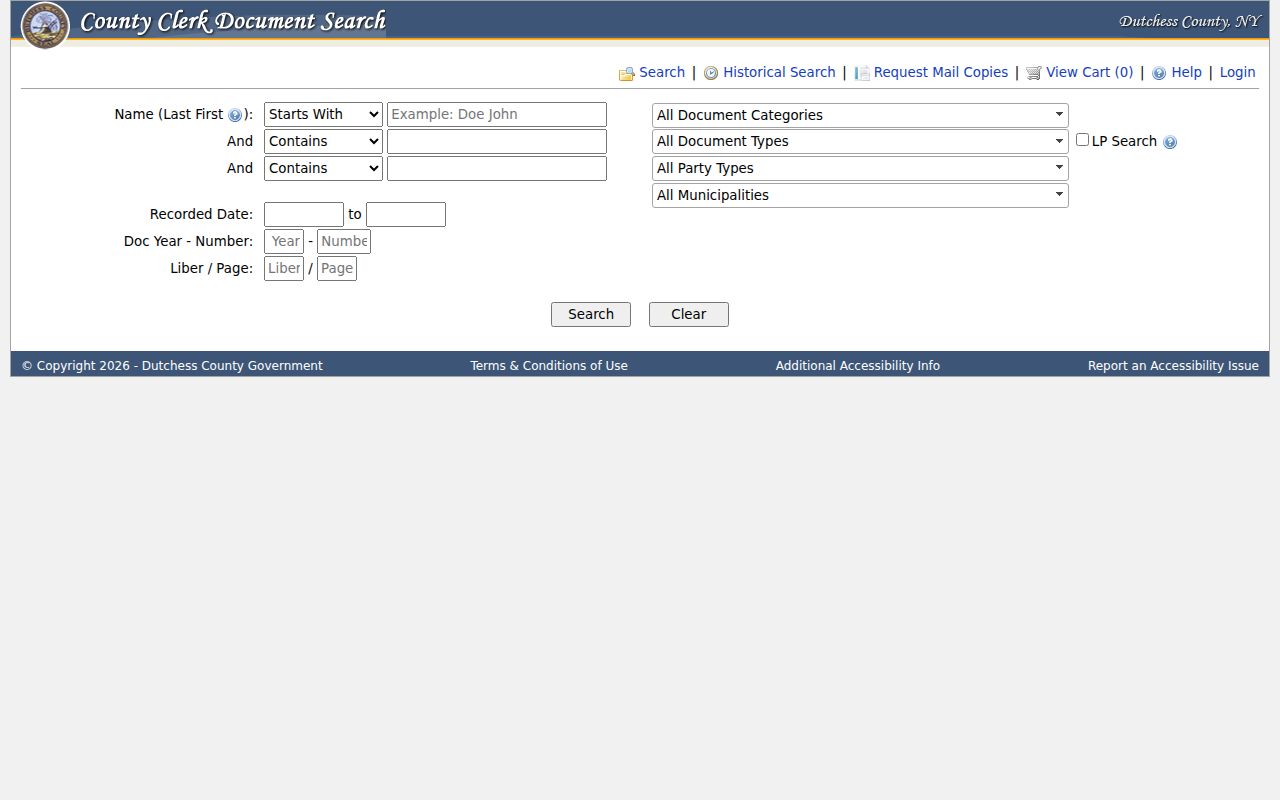
Task: Click the Dutchess County seal logo
Action: [45, 25]
